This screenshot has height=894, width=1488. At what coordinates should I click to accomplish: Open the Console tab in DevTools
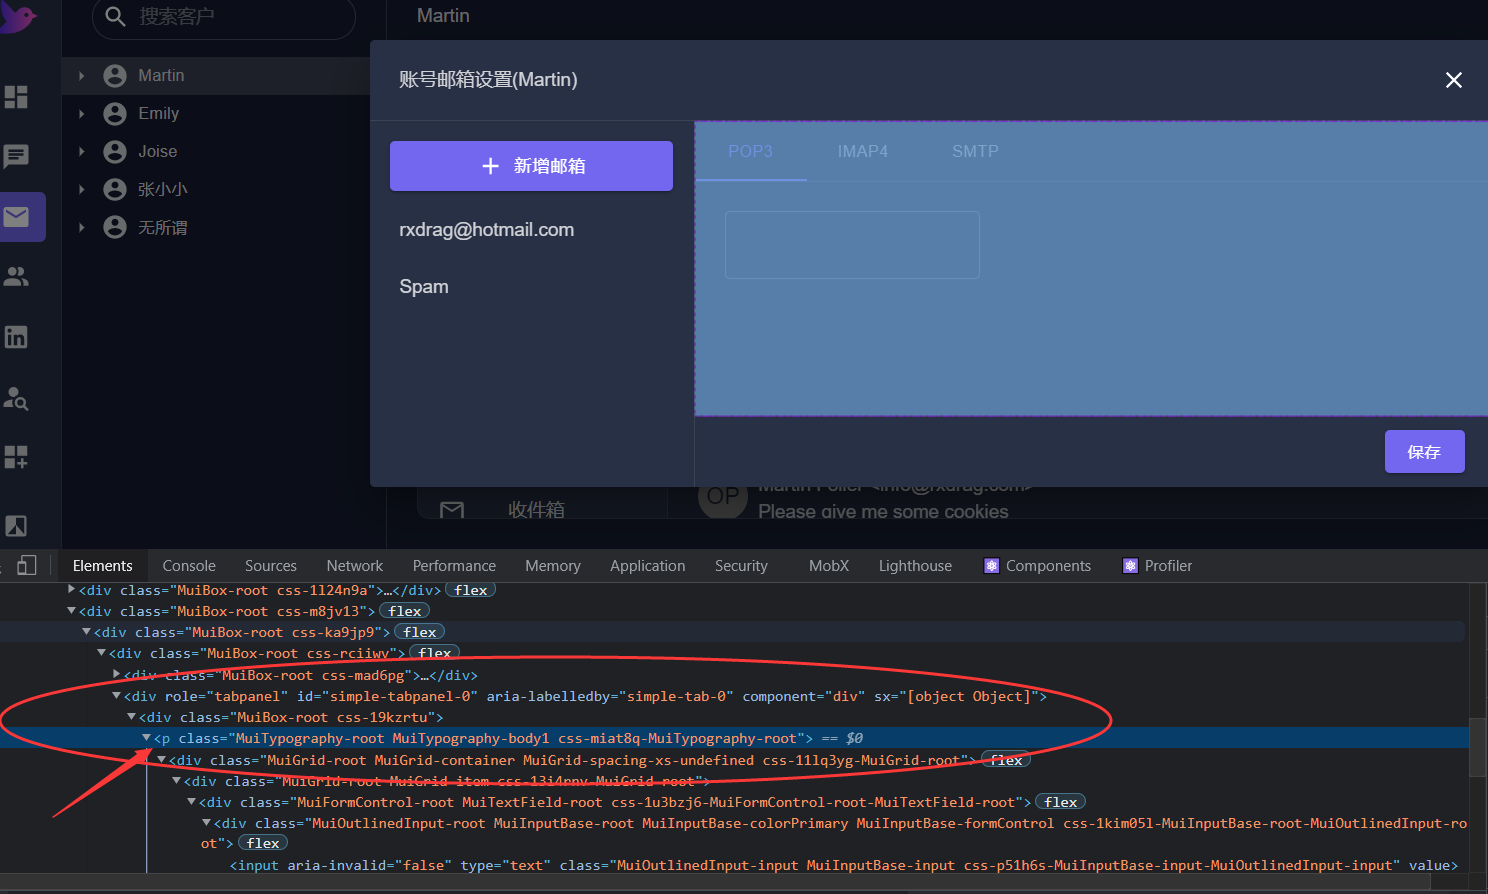[x=188, y=565]
